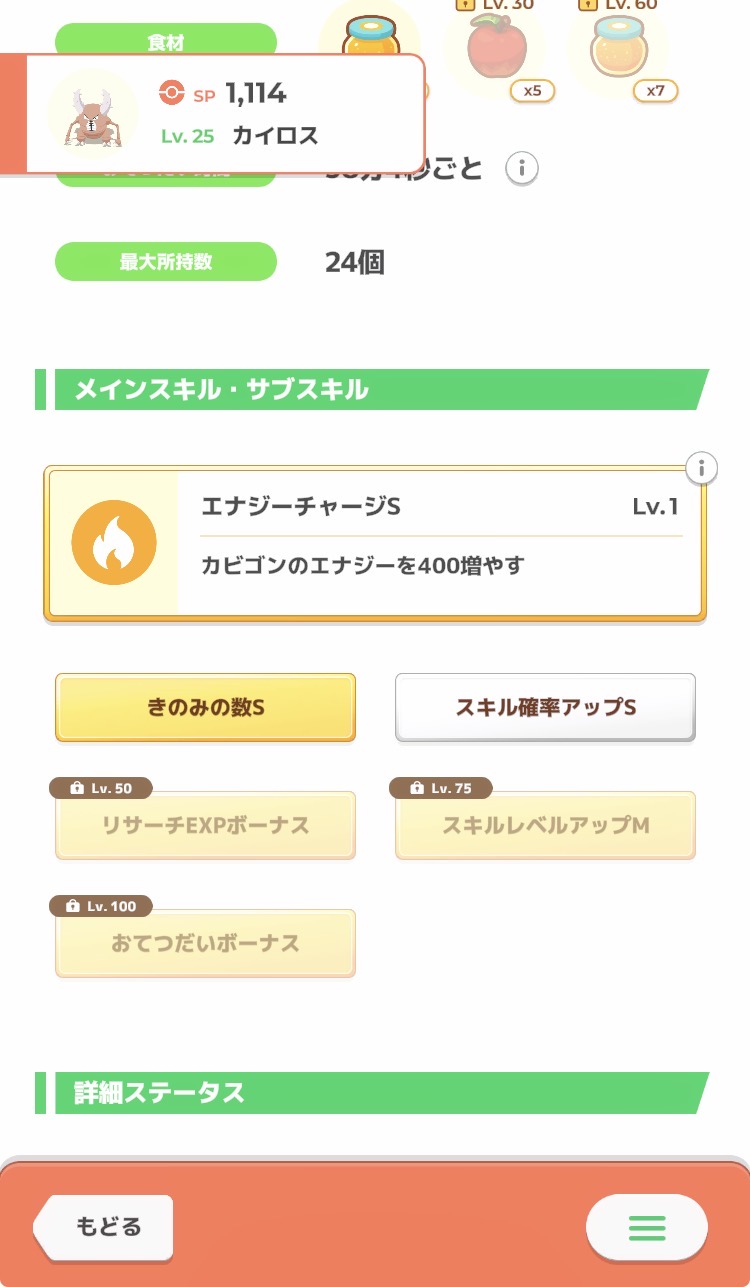Tap the honey jar ingredient icon
750x1287 pixels.
[x=371, y=38]
